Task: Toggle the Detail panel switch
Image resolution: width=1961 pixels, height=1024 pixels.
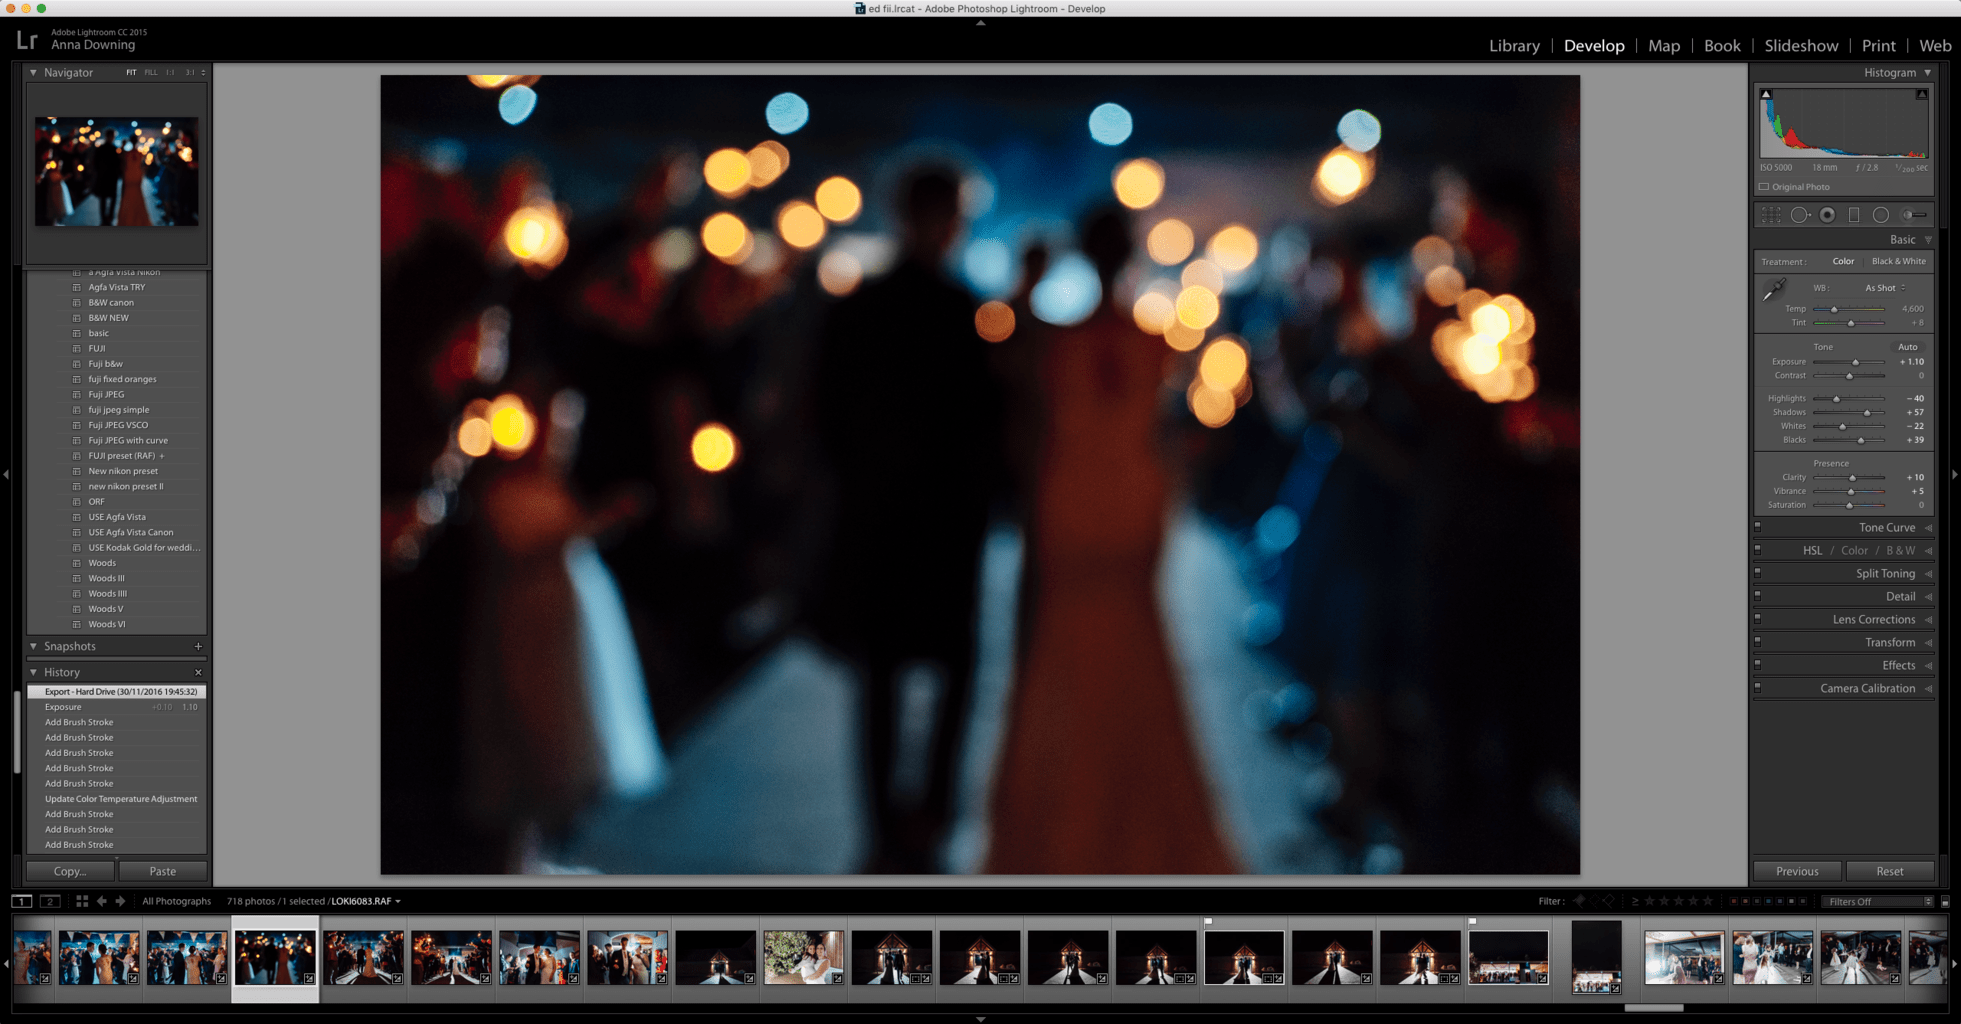Action: 1757,595
